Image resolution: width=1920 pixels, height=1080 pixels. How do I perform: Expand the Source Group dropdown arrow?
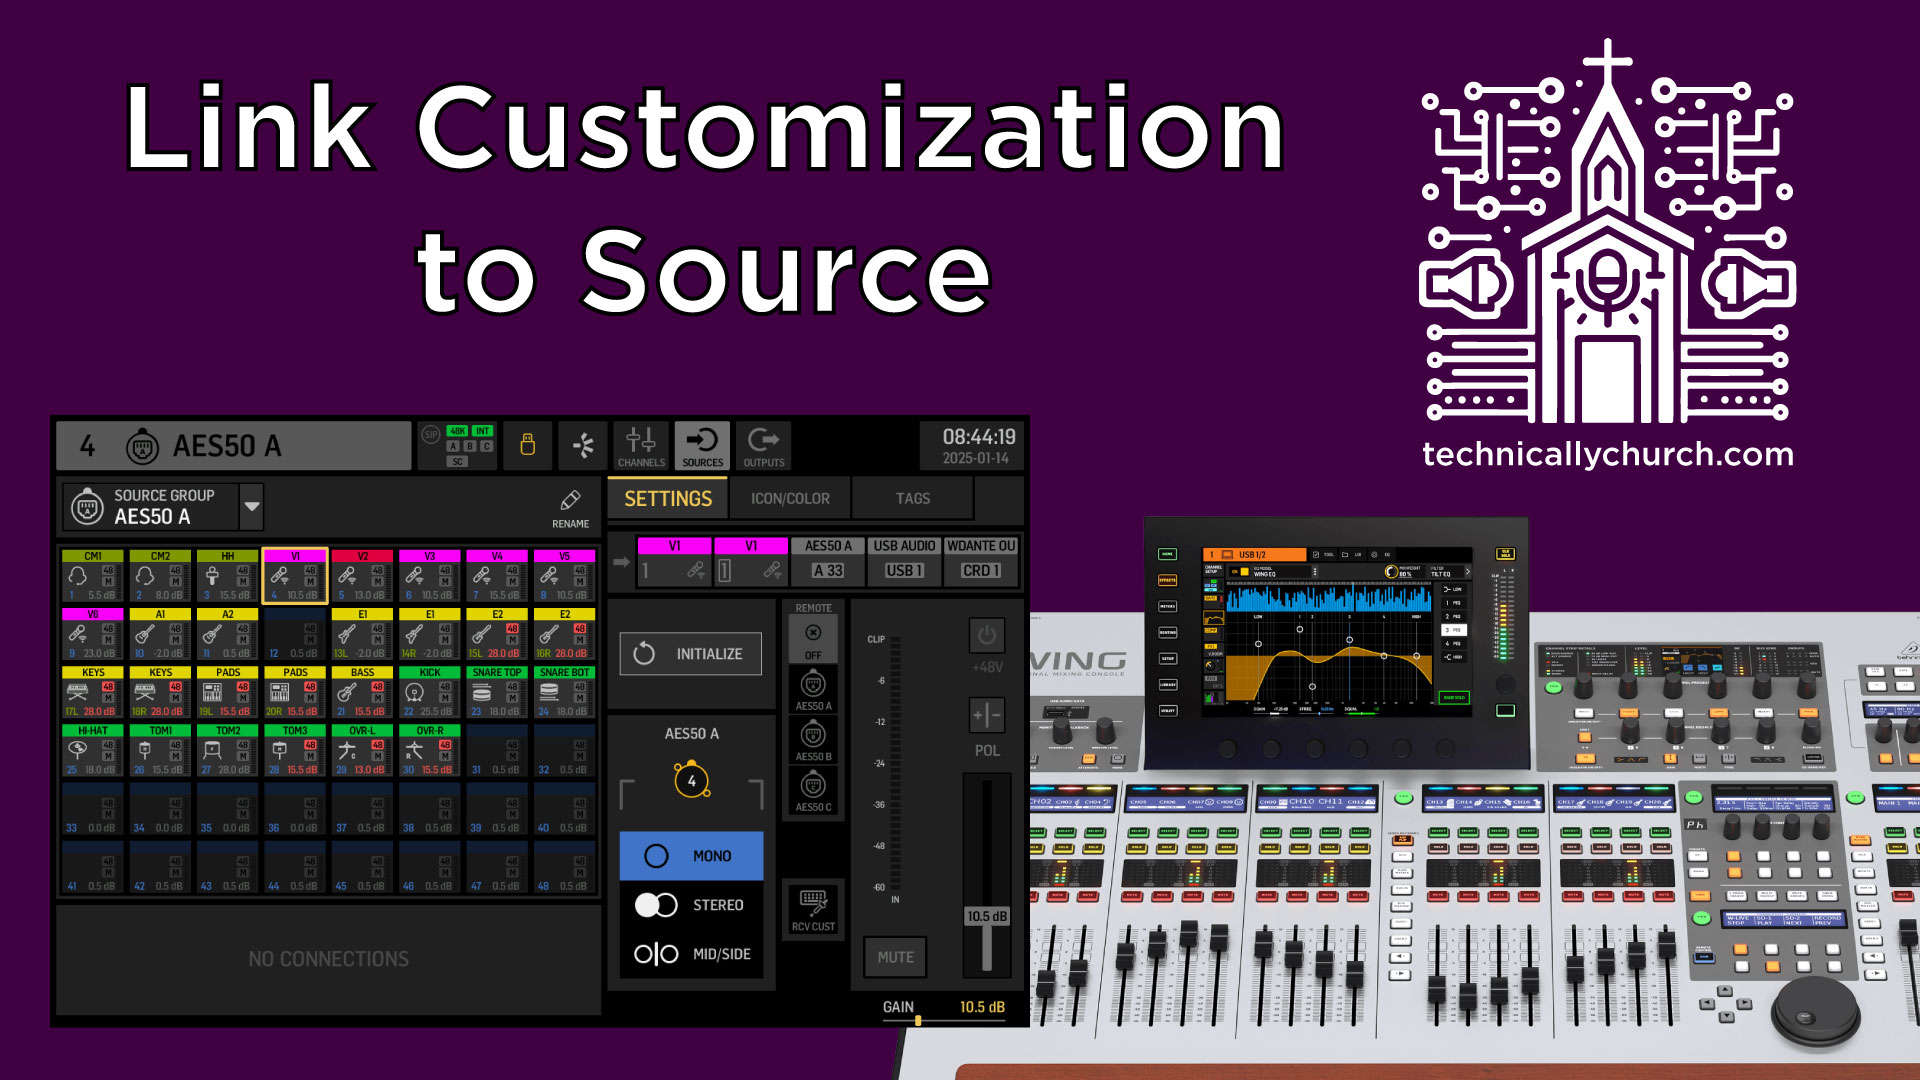tap(252, 506)
